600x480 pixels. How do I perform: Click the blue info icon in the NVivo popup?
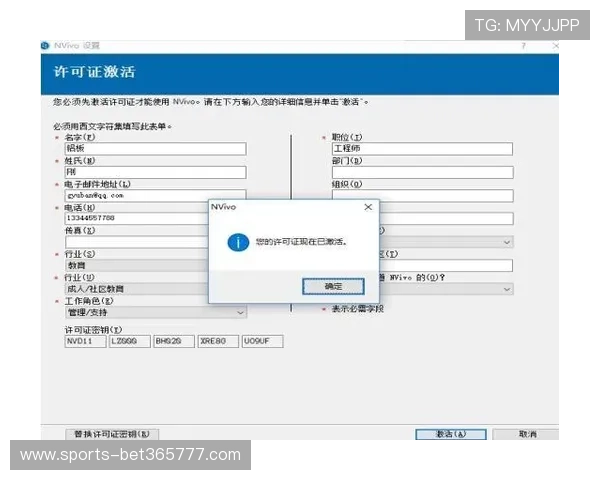(237, 243)
